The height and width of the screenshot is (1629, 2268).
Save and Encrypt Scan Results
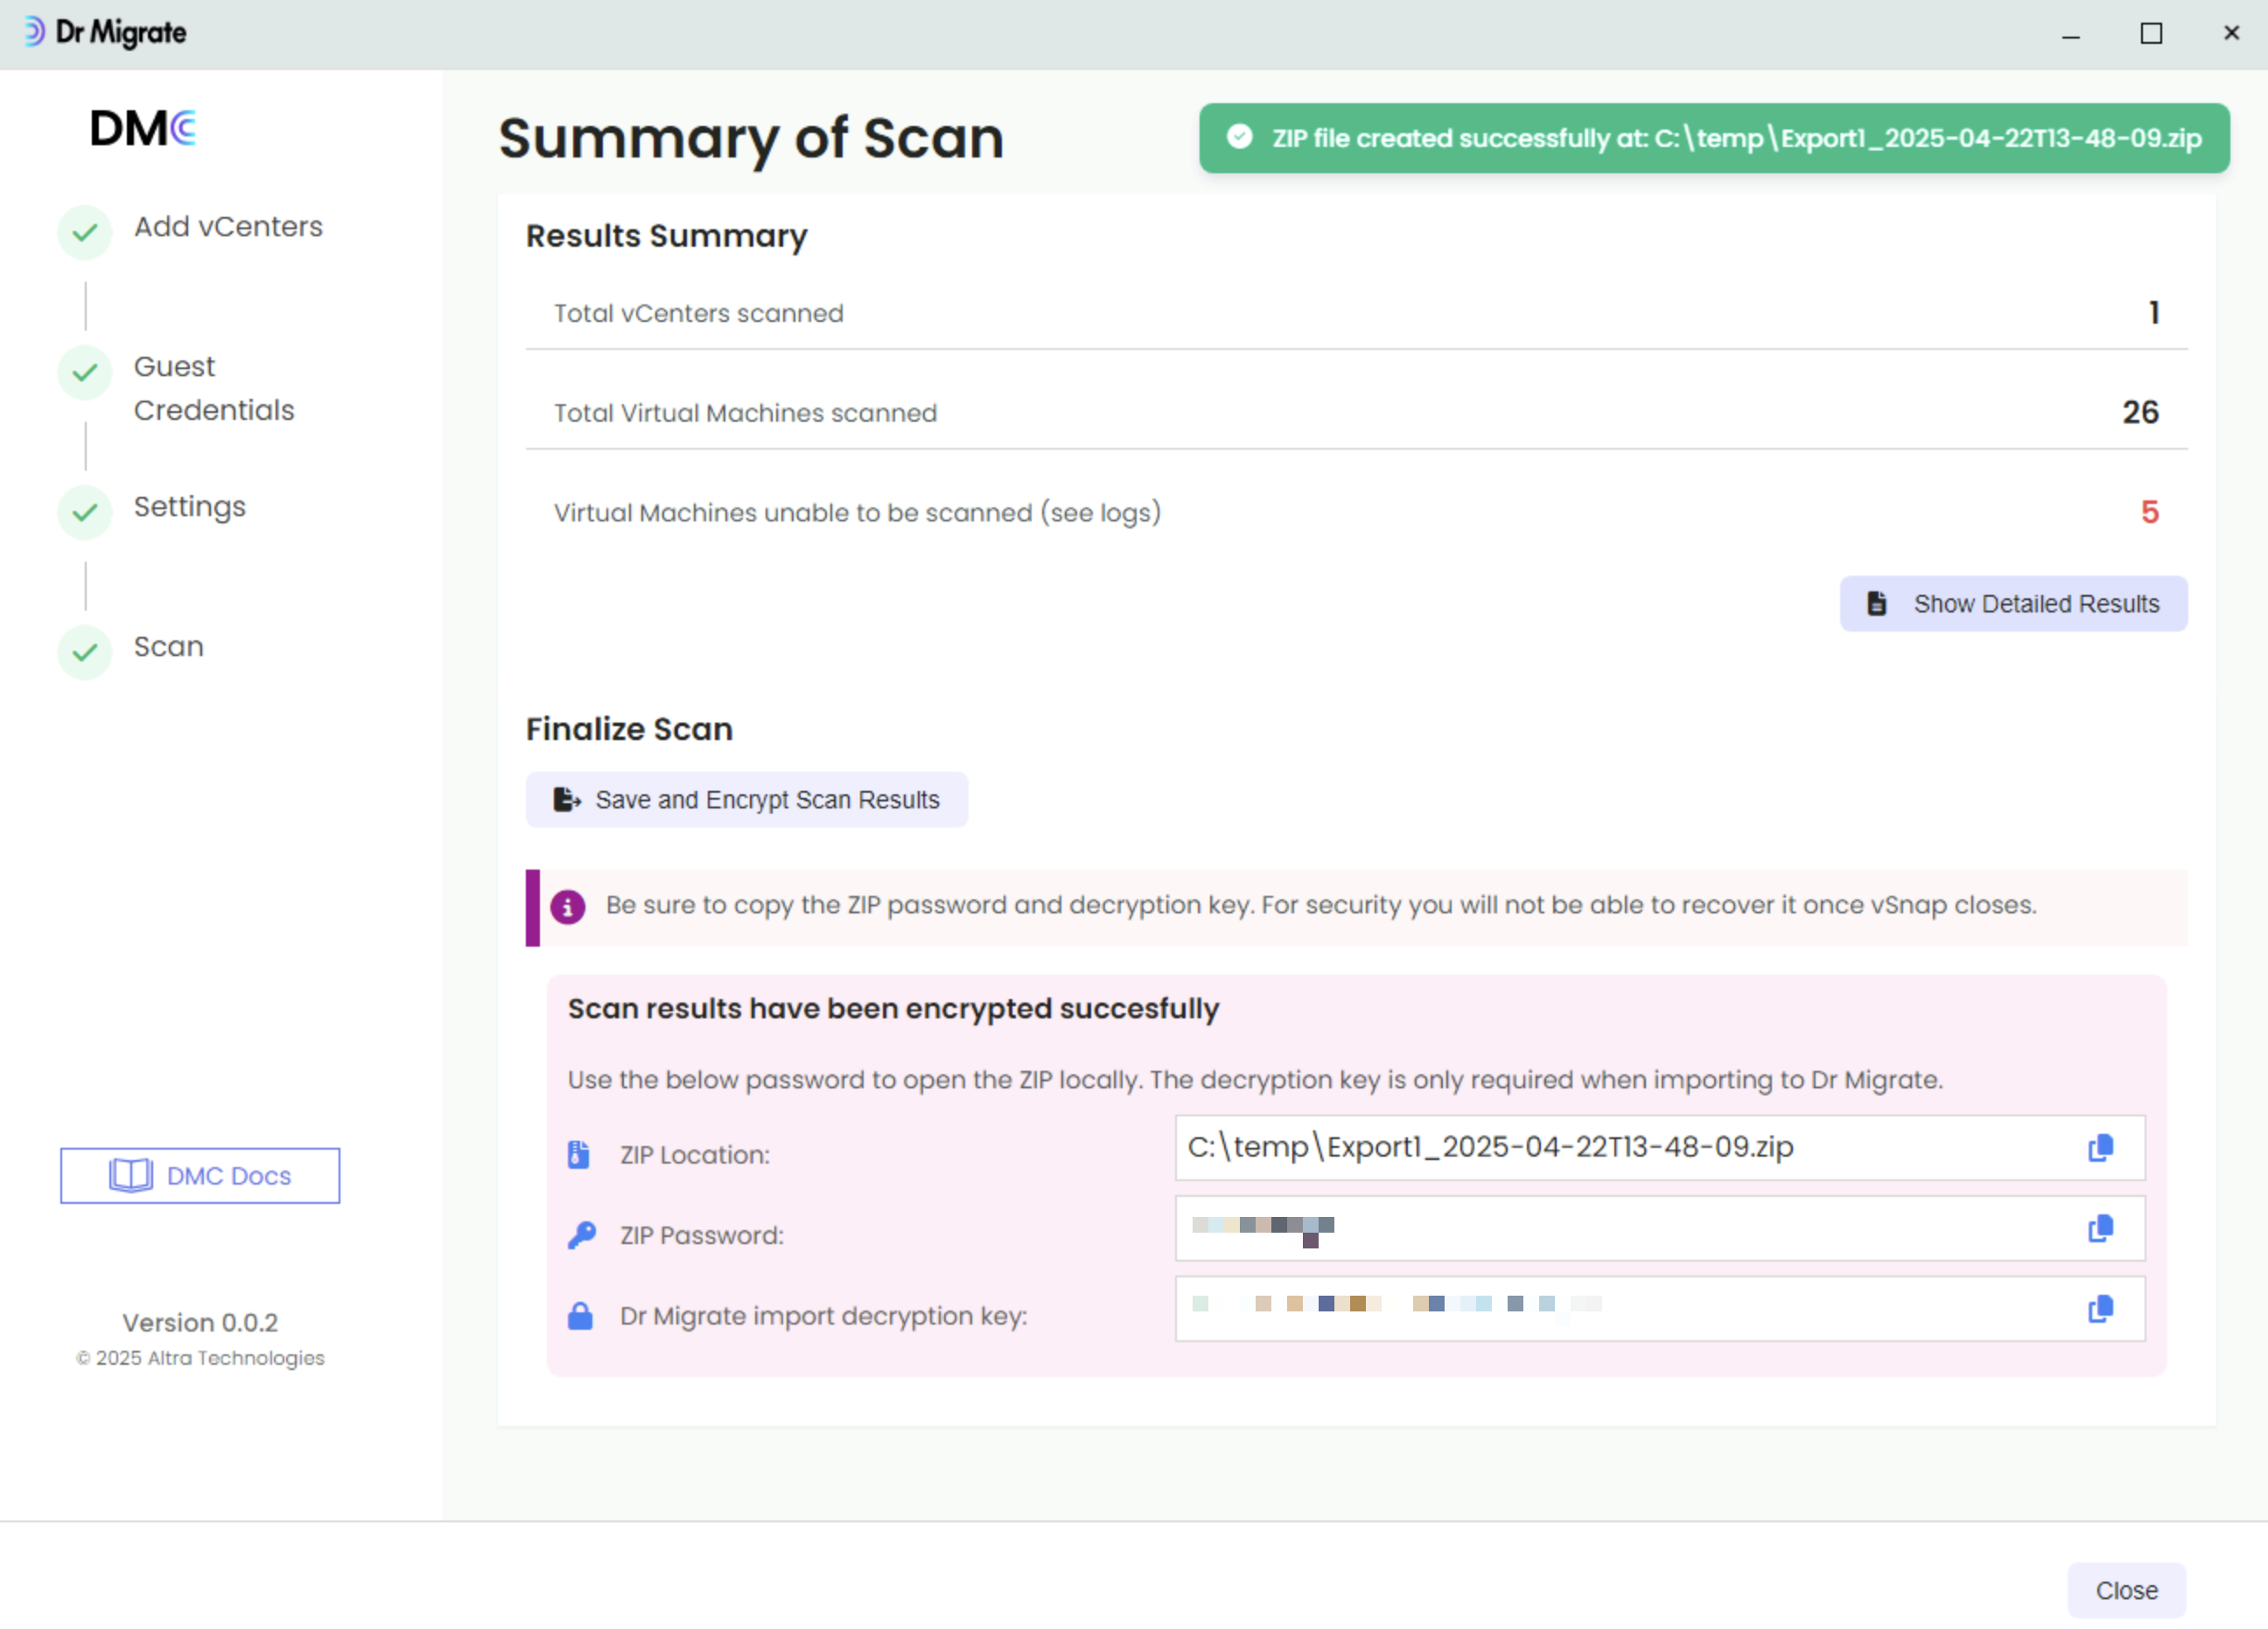click(x=747, y=800)
